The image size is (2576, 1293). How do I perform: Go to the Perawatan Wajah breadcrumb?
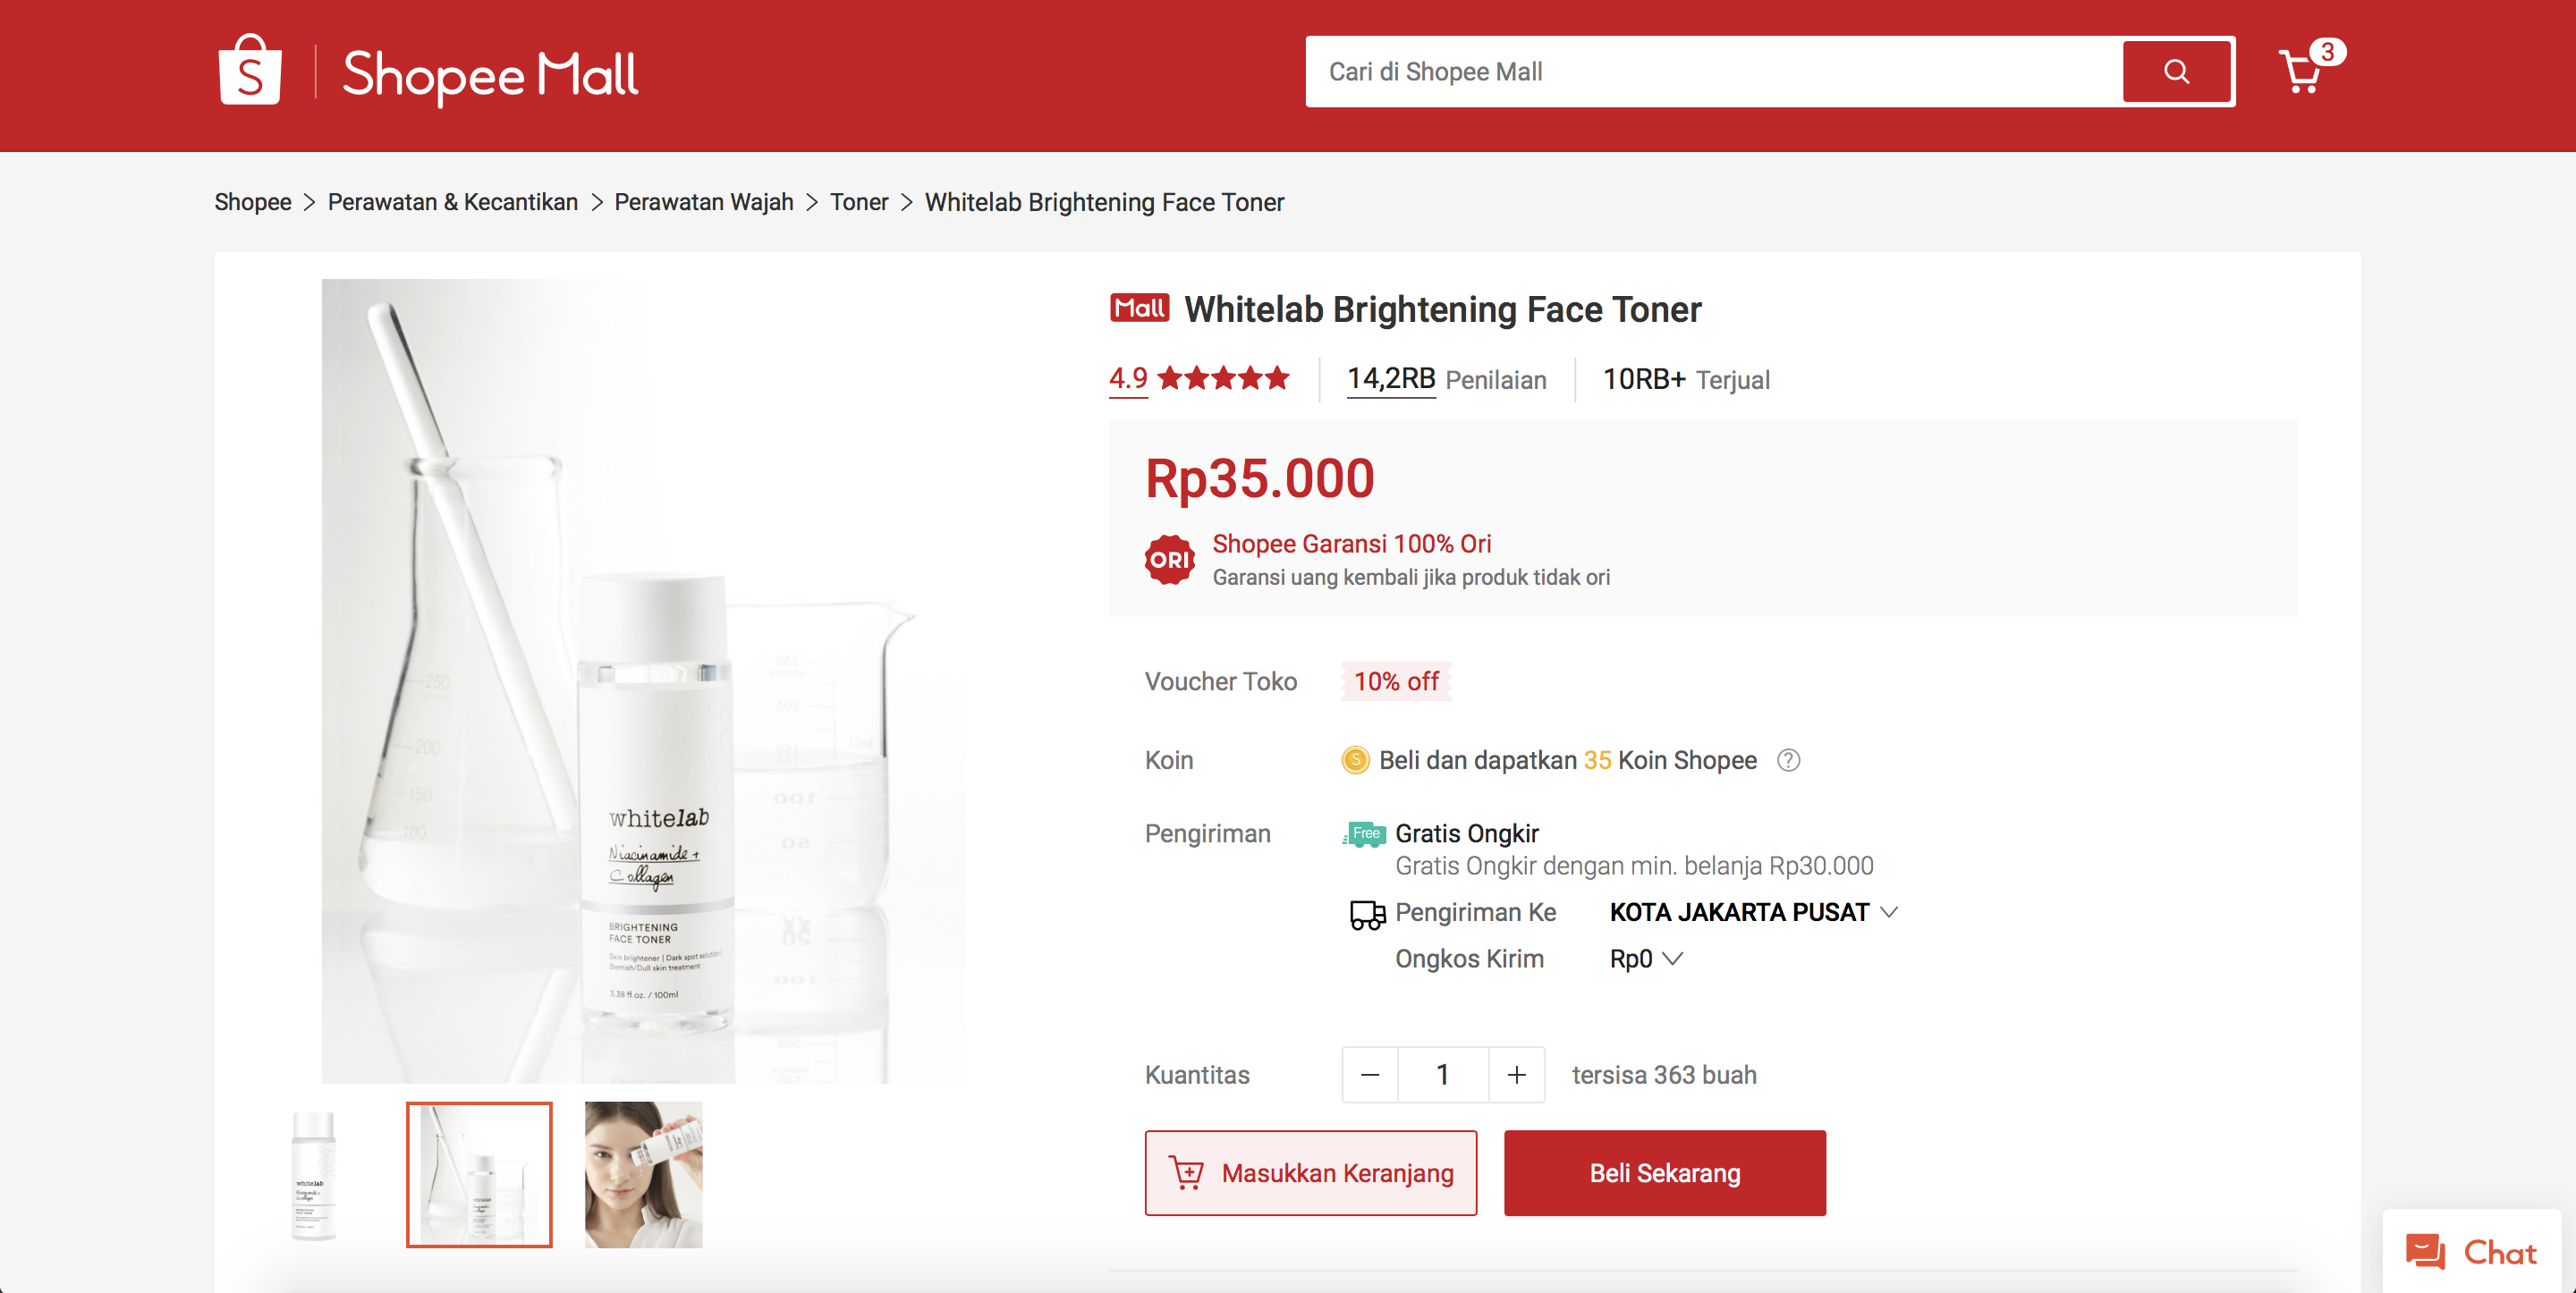point(703,203)
